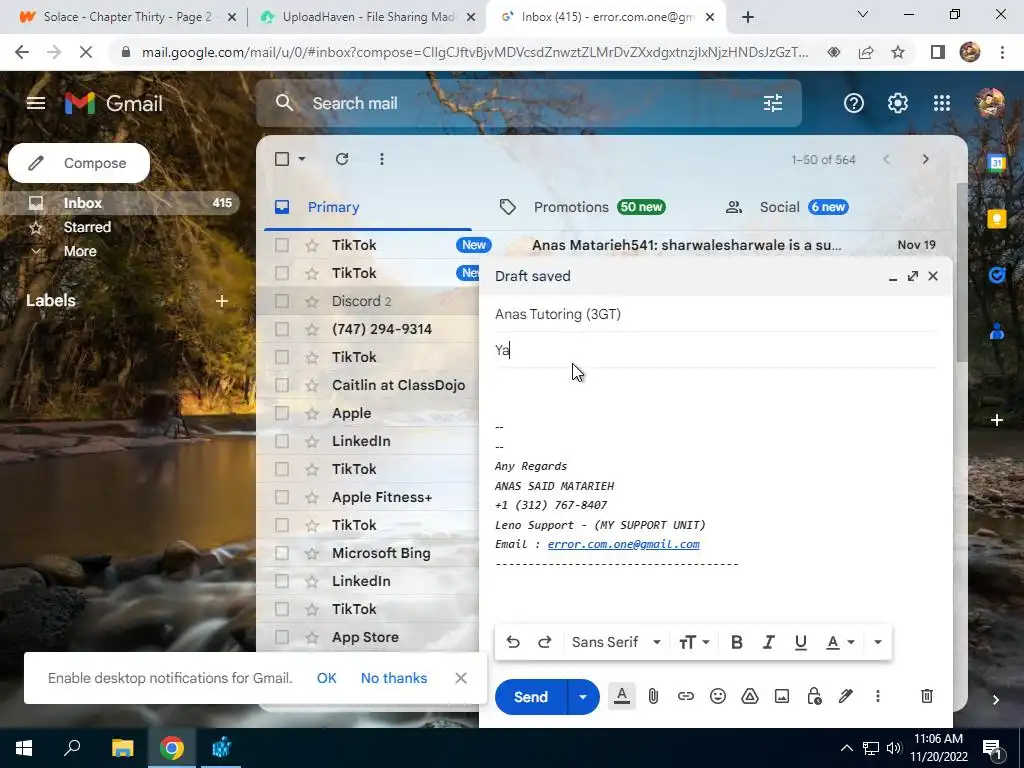Switch to UploadHaven browser tab
The height and width of the screenshot is (768, 1024).
(x=367, y=17)
